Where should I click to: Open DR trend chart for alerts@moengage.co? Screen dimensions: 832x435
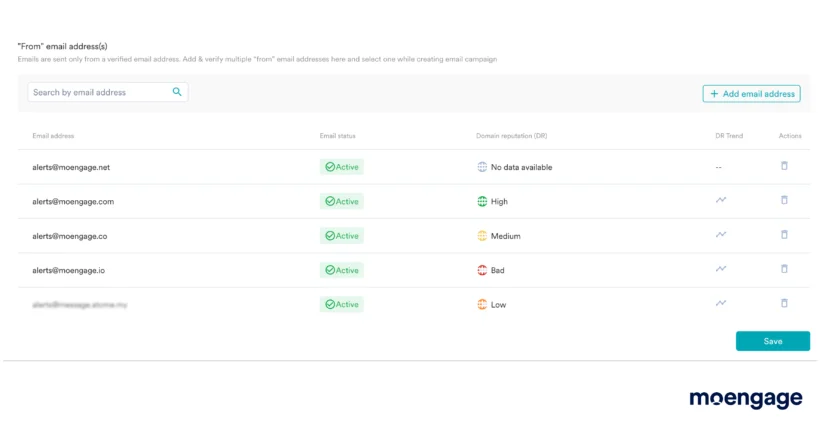point(721,234)
